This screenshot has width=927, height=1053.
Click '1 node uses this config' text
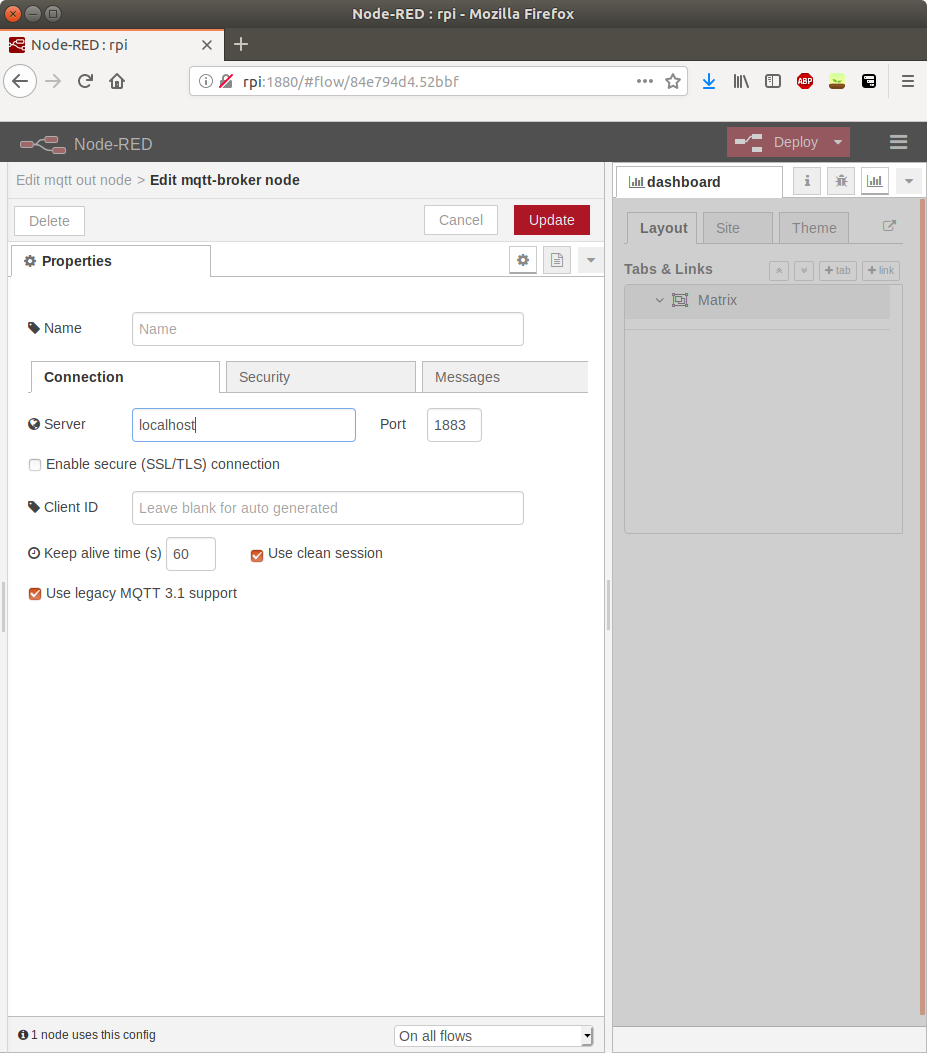click(x=93, y=1035)
